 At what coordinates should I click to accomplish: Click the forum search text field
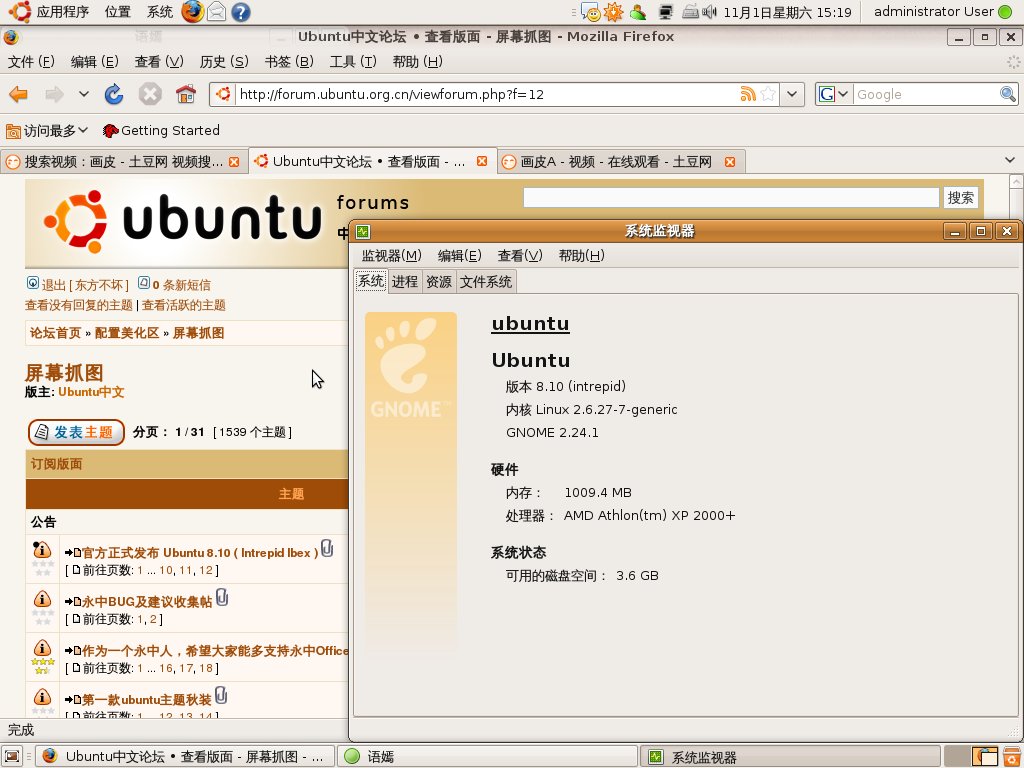click(731, 198)
